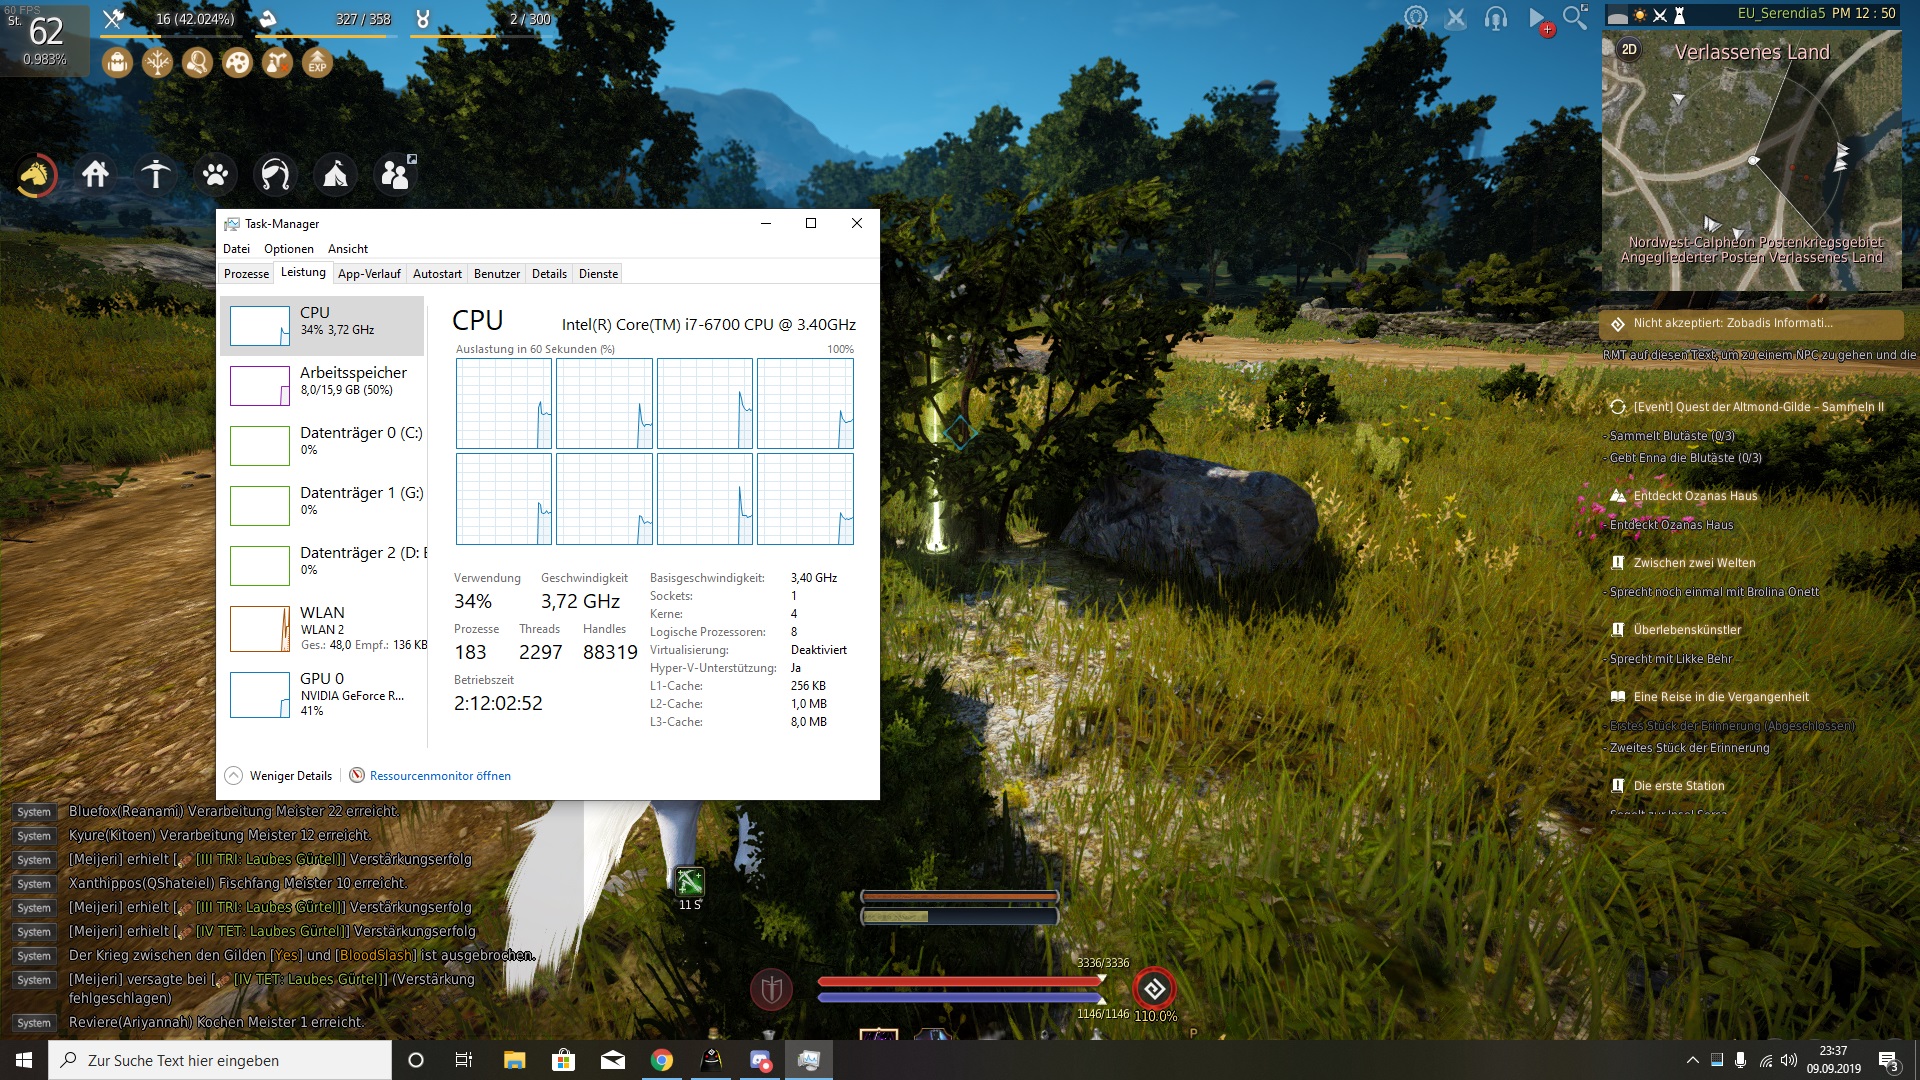Open Microsoft Store from the taskbar
Screen dimensions: 1920x1080
(563, 1060)
